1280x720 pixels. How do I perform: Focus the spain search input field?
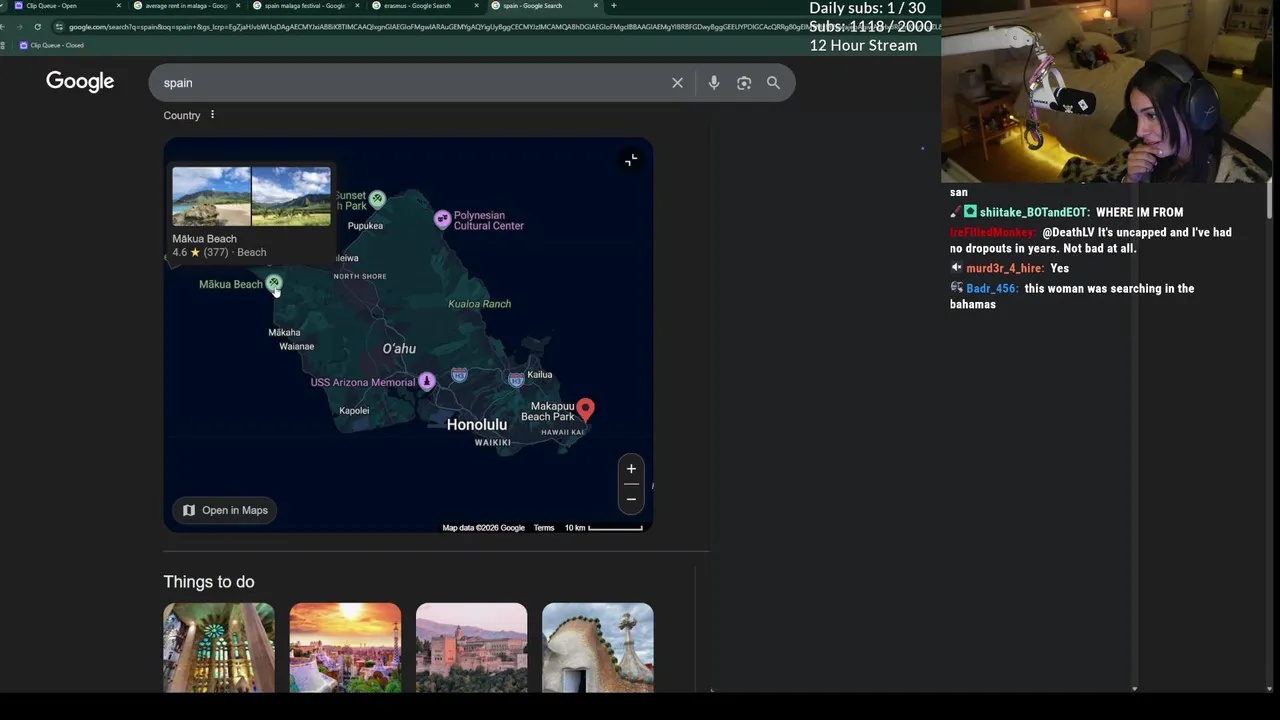click(x=410, y=83)
